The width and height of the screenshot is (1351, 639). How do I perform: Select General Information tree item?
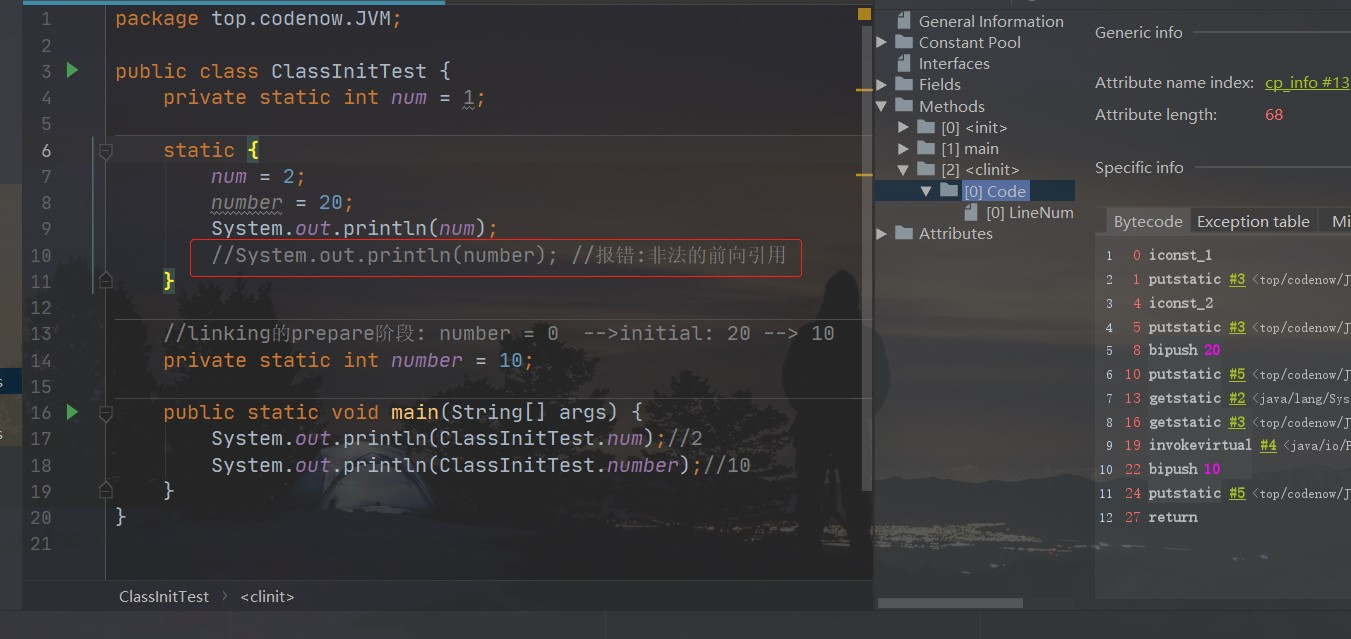(991, 21)
